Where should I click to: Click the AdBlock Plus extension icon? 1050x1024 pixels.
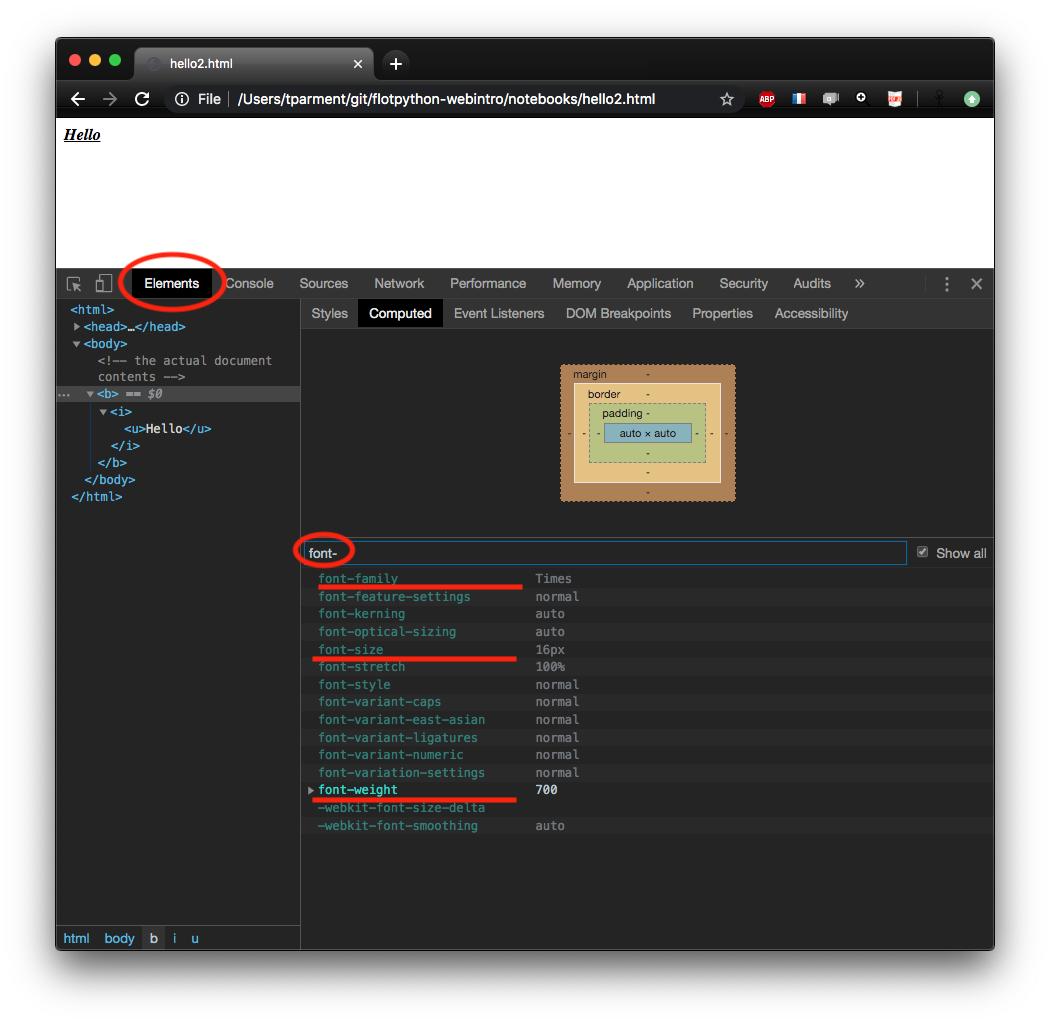coord(766,98)
